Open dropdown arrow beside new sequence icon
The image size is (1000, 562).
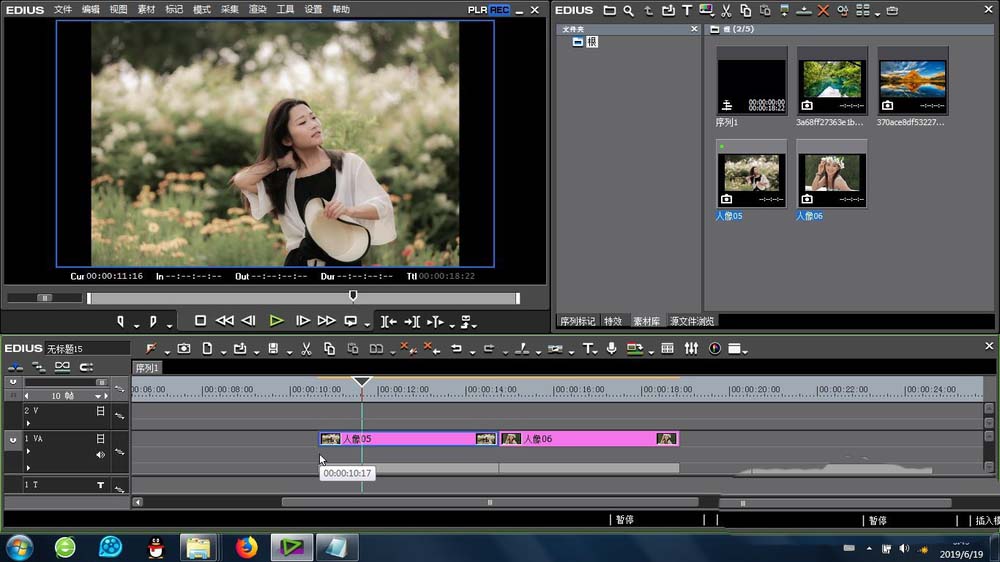click(223, 351)
